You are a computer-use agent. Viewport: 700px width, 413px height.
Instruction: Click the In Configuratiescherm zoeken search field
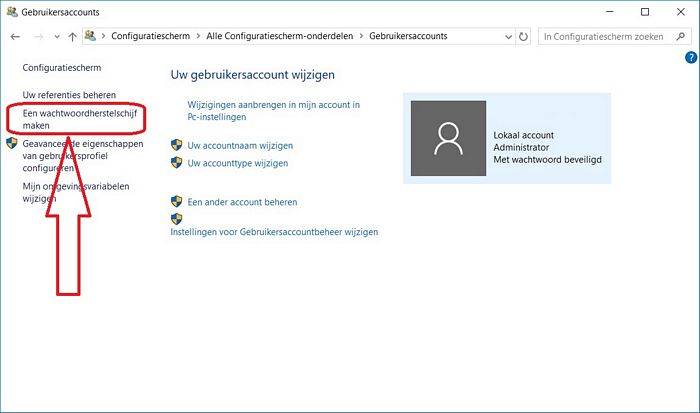click(x=607, y=36)
